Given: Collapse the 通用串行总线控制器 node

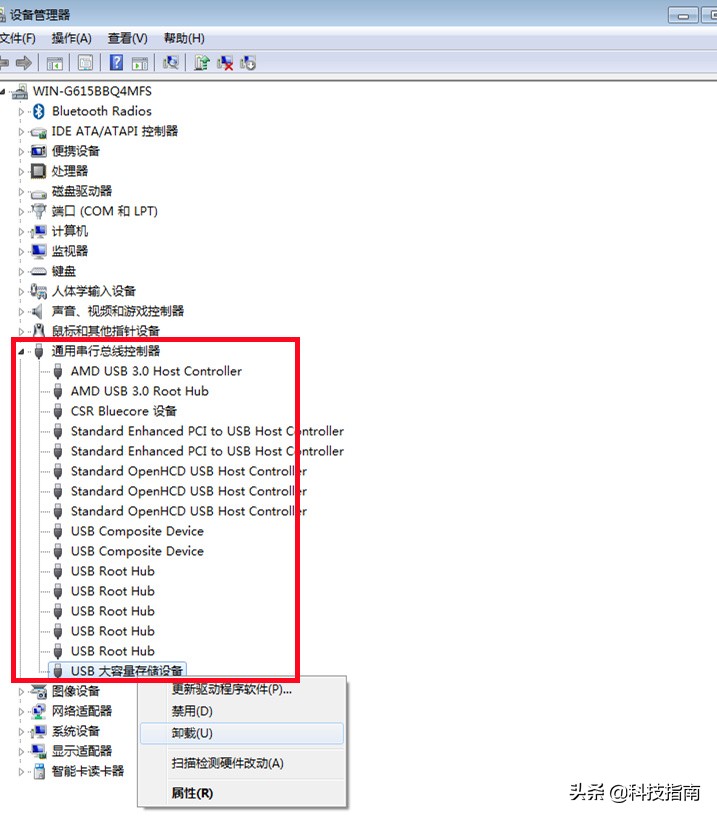Looking at the screenshot, I should pyautogui.click(x=21, y=351).
